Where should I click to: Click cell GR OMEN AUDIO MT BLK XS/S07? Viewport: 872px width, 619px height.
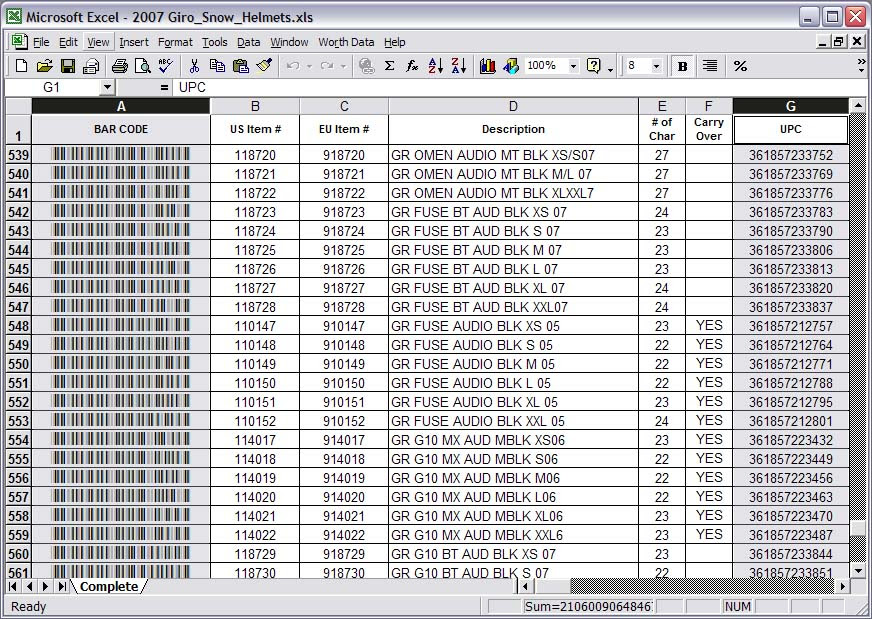click(x=513, y=155)
